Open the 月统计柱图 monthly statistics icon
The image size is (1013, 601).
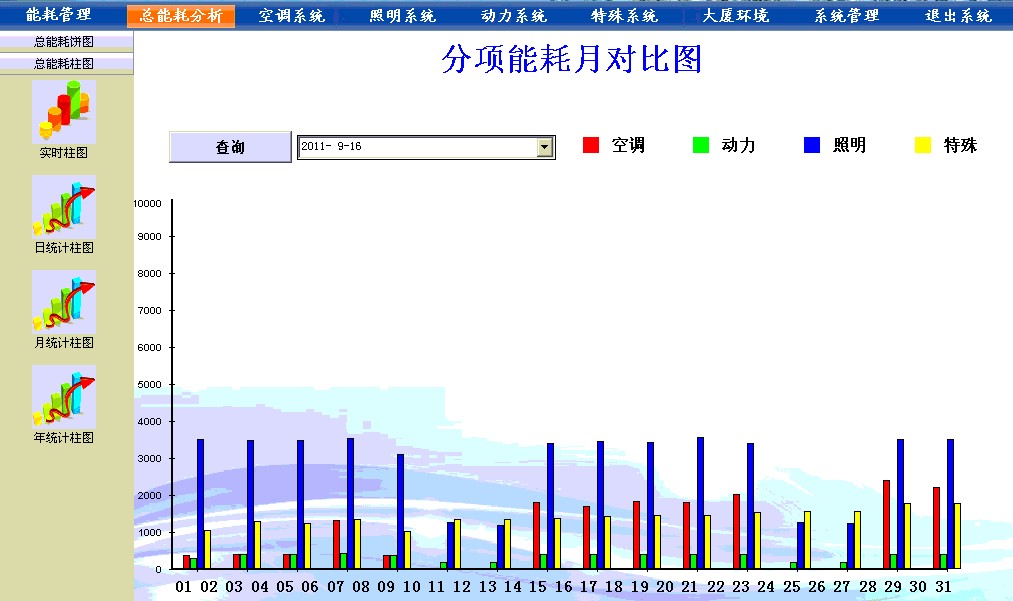(64, 302)
